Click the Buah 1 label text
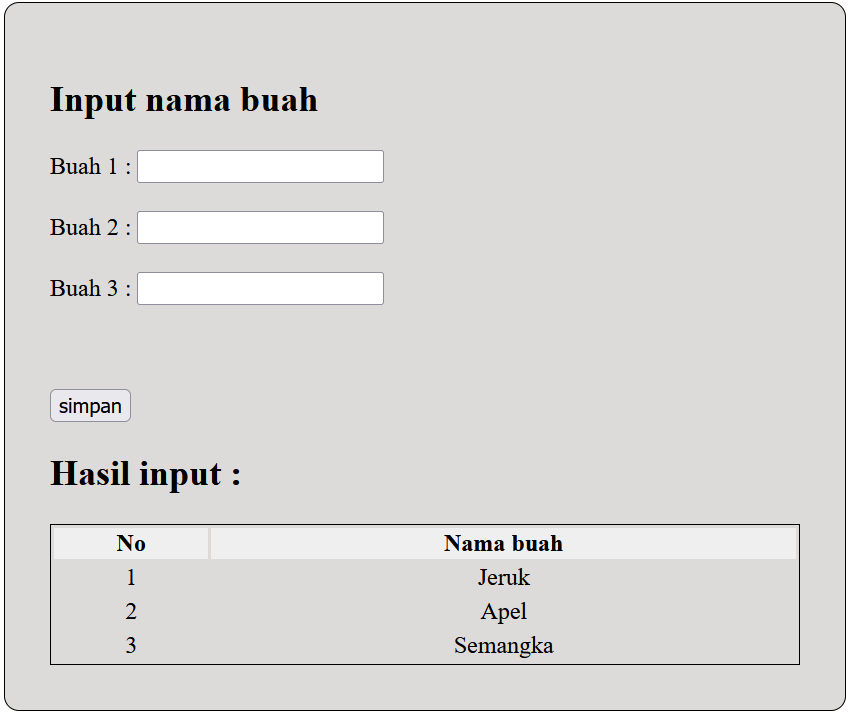This screenshot has width=853, height=715. pyautogui.click(x=88, y=166)
